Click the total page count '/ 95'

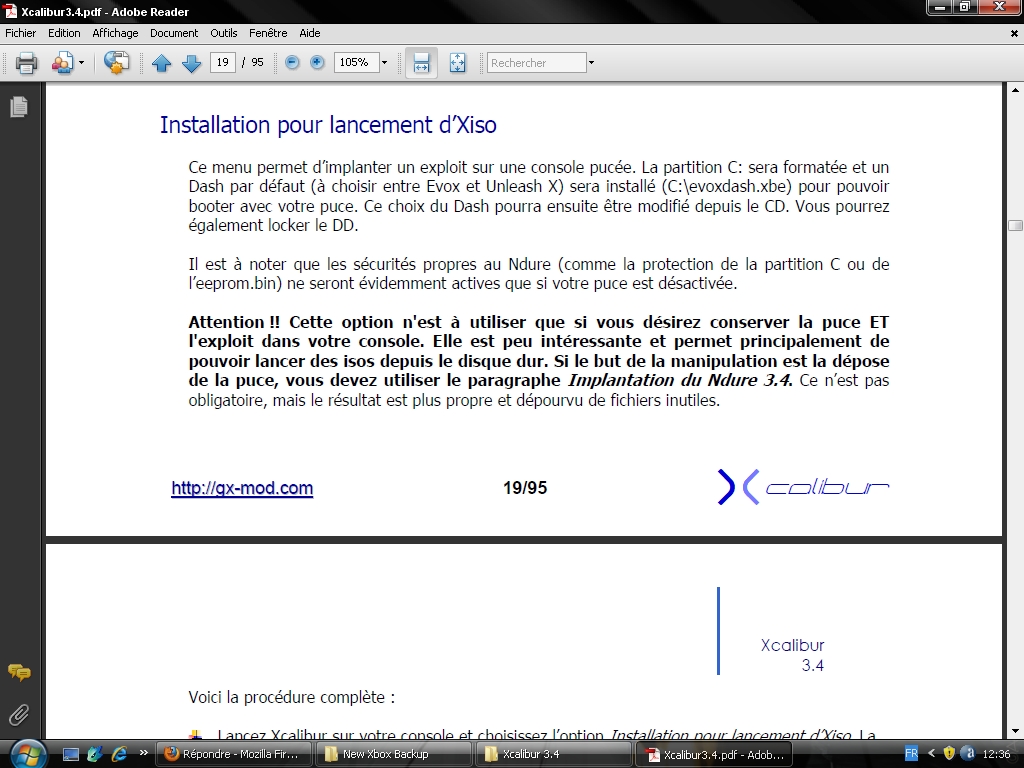253,62
